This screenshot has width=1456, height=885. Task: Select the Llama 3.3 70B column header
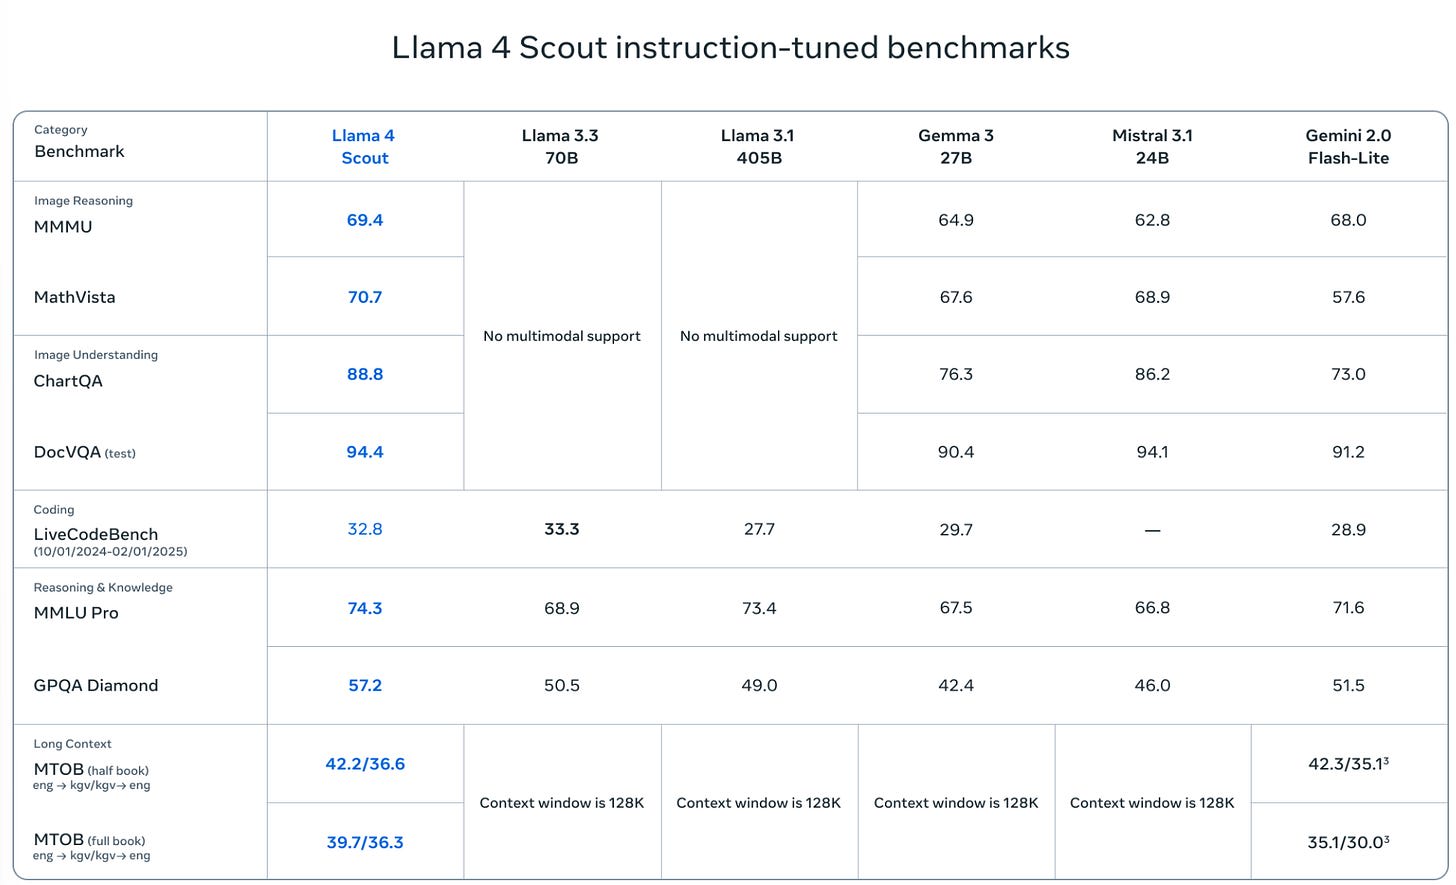(x=561, y=147)
